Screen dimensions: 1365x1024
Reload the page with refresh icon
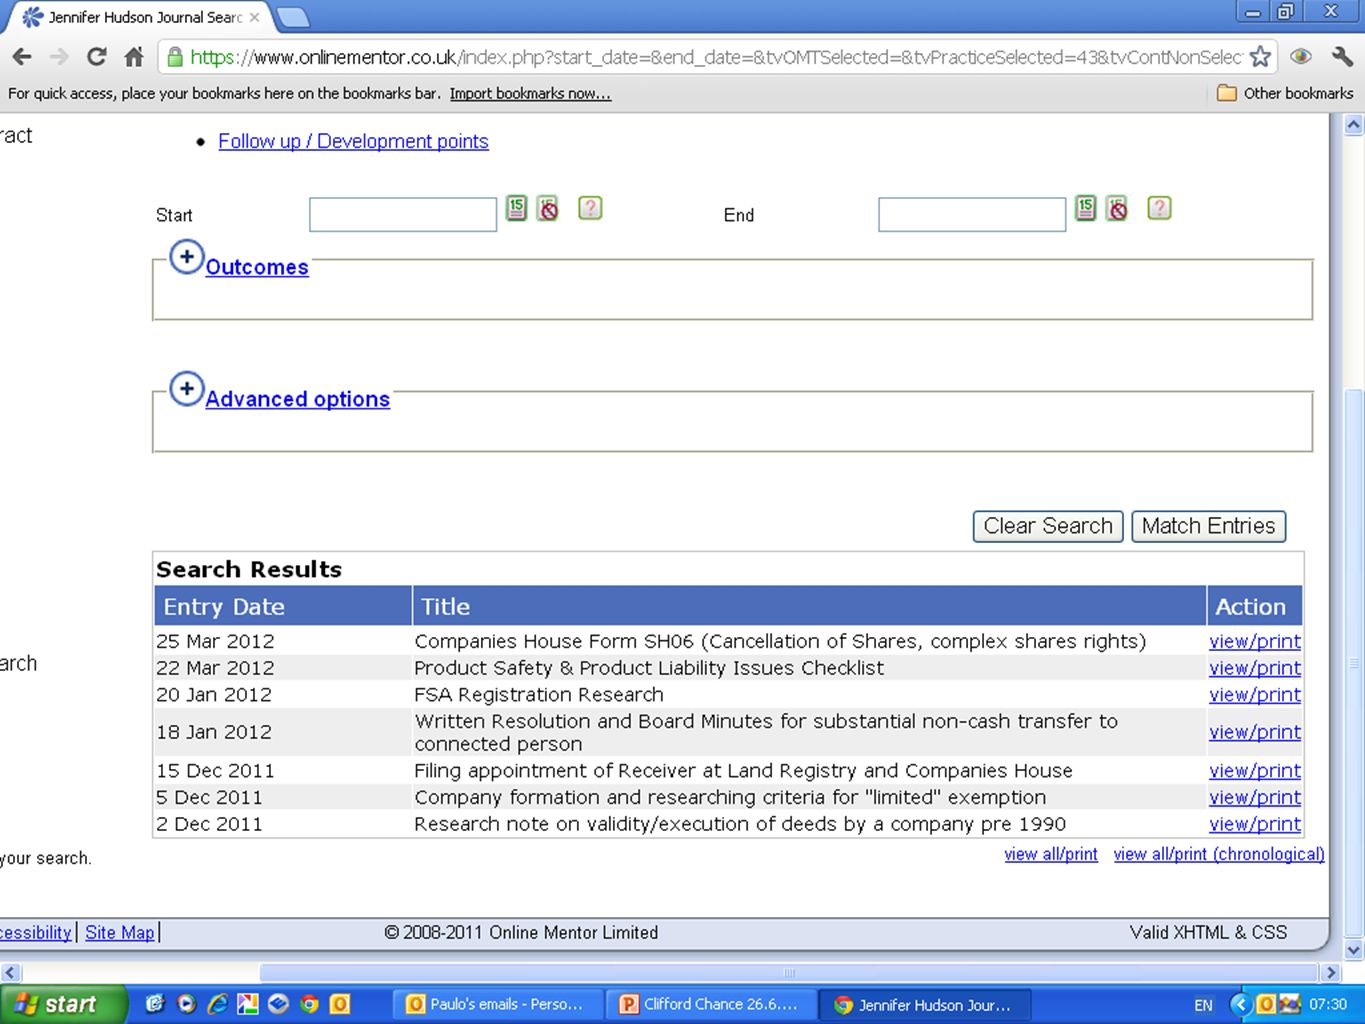[x=96, y=57]
